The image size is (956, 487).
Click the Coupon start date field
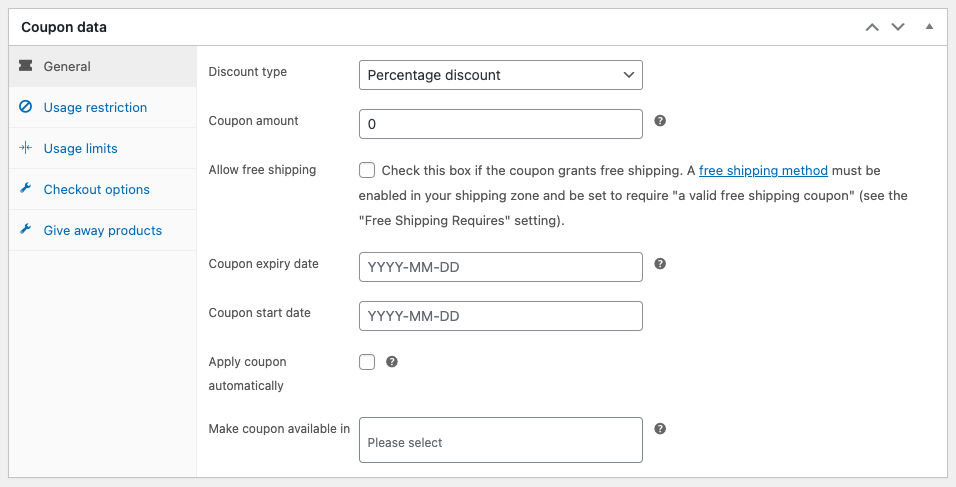tap(501, 316)
